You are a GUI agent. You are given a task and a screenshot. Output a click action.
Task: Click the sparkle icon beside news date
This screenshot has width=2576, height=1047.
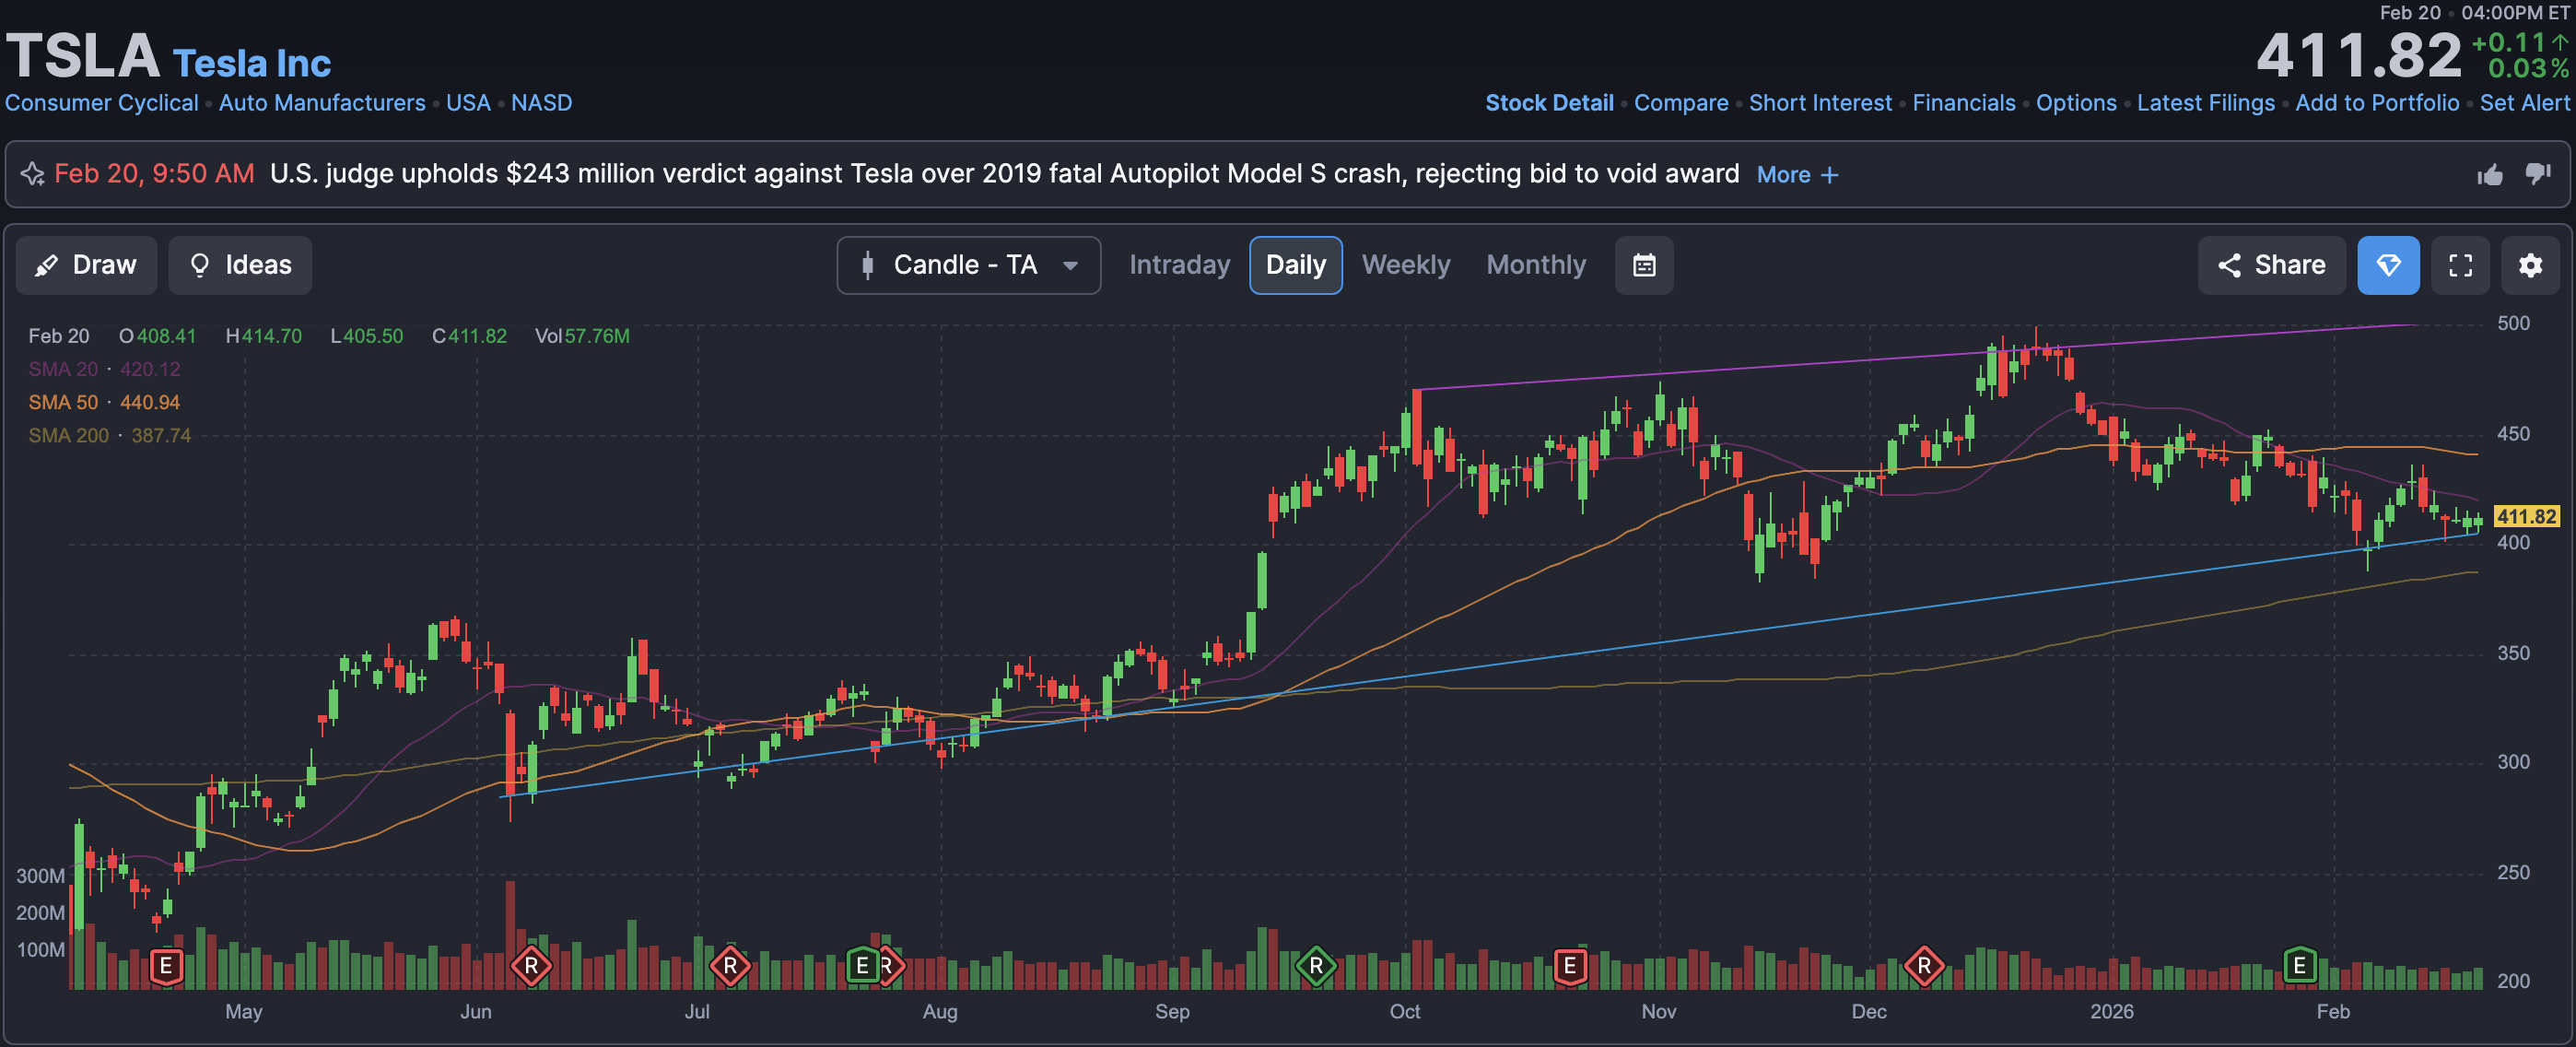[x=32, y=174]
